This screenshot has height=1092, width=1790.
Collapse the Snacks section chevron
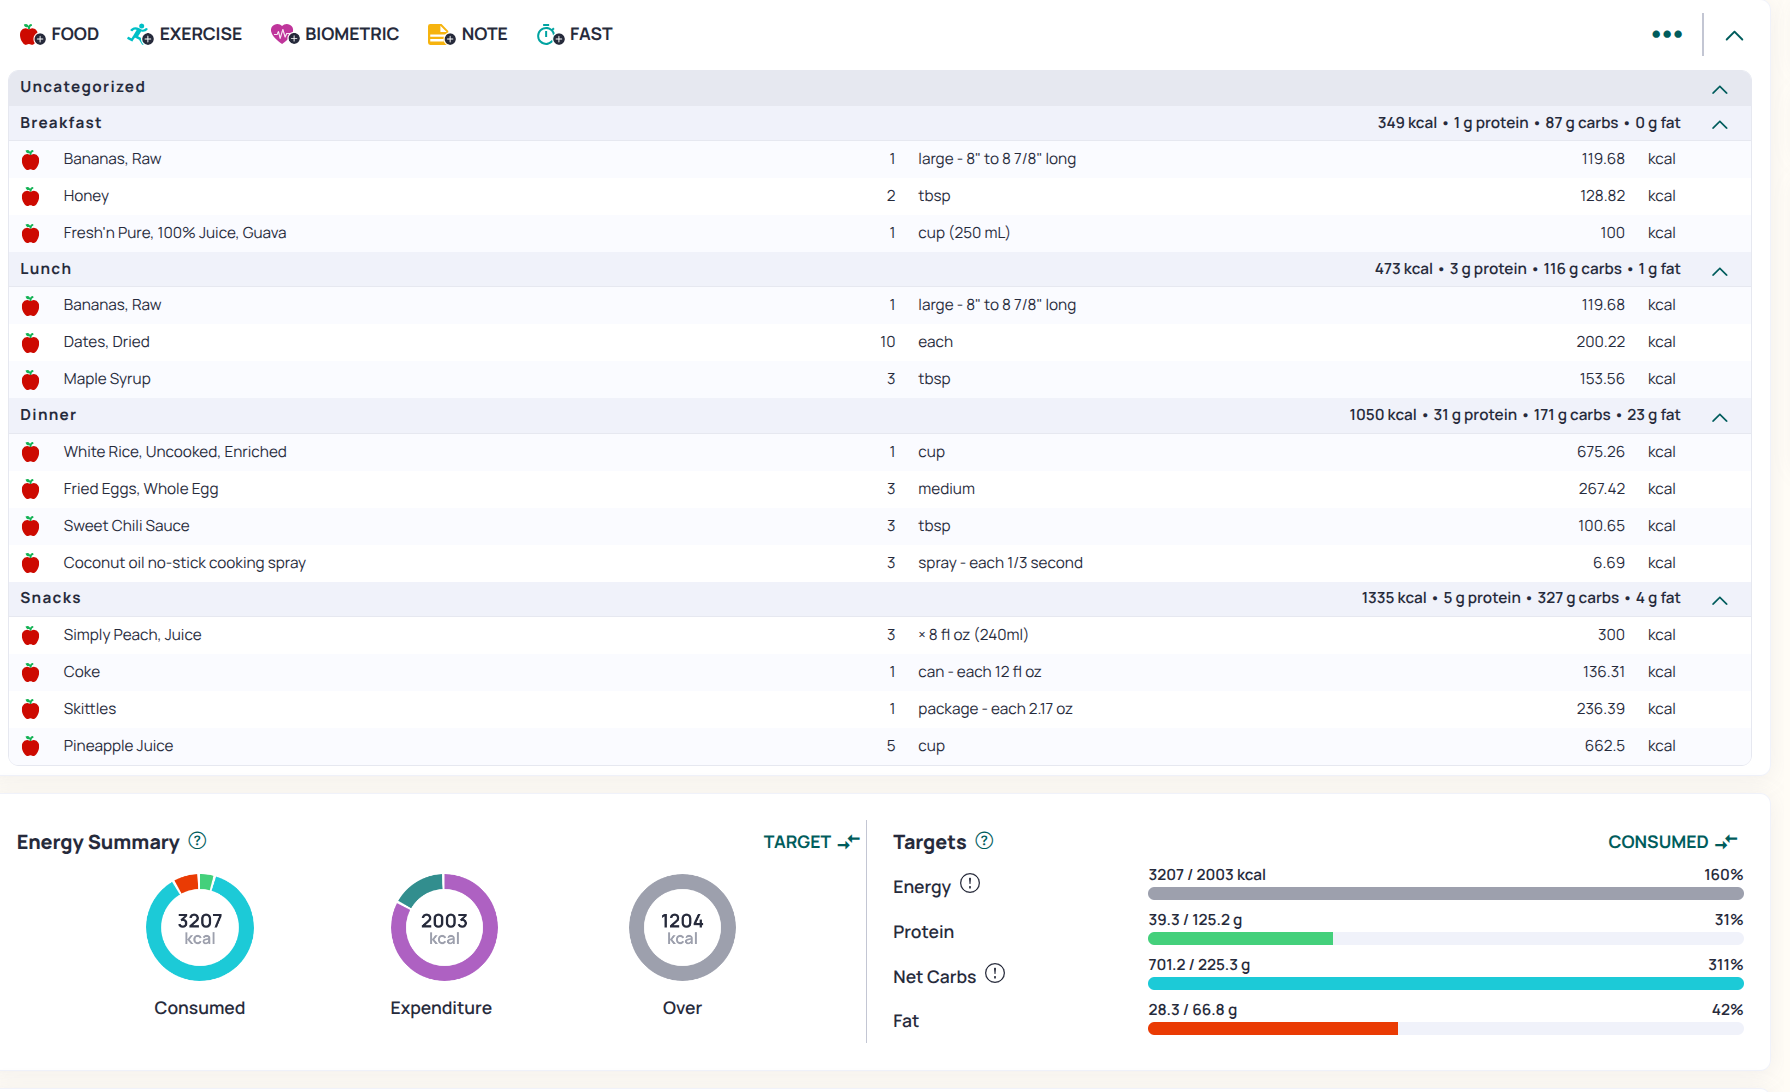pyautogui.click(x=1720, y=601)
